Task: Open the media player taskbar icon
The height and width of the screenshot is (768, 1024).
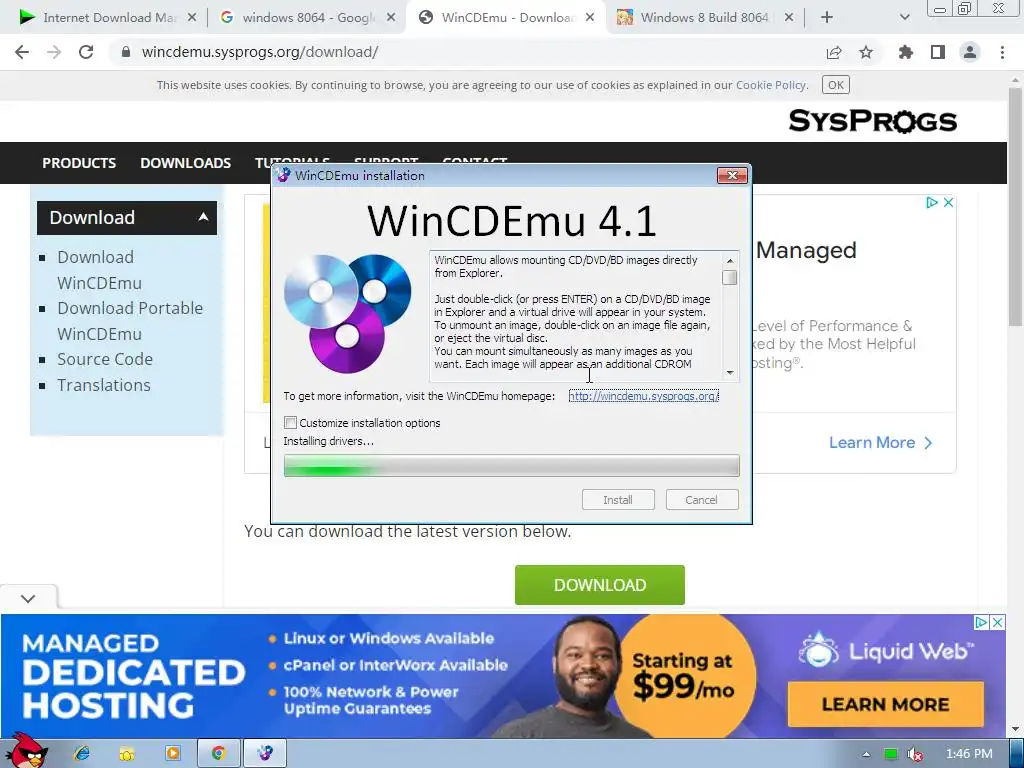Action: coord(172,754)
